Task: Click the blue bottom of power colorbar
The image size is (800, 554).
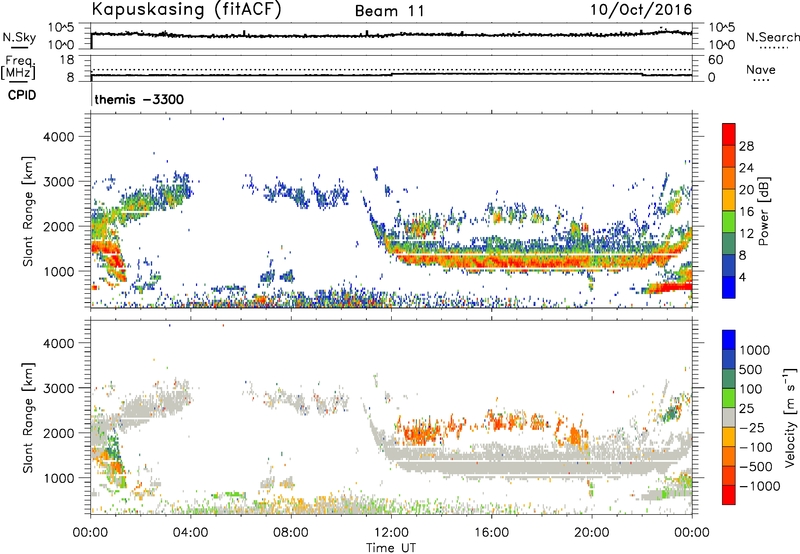Action: point(729,287)
